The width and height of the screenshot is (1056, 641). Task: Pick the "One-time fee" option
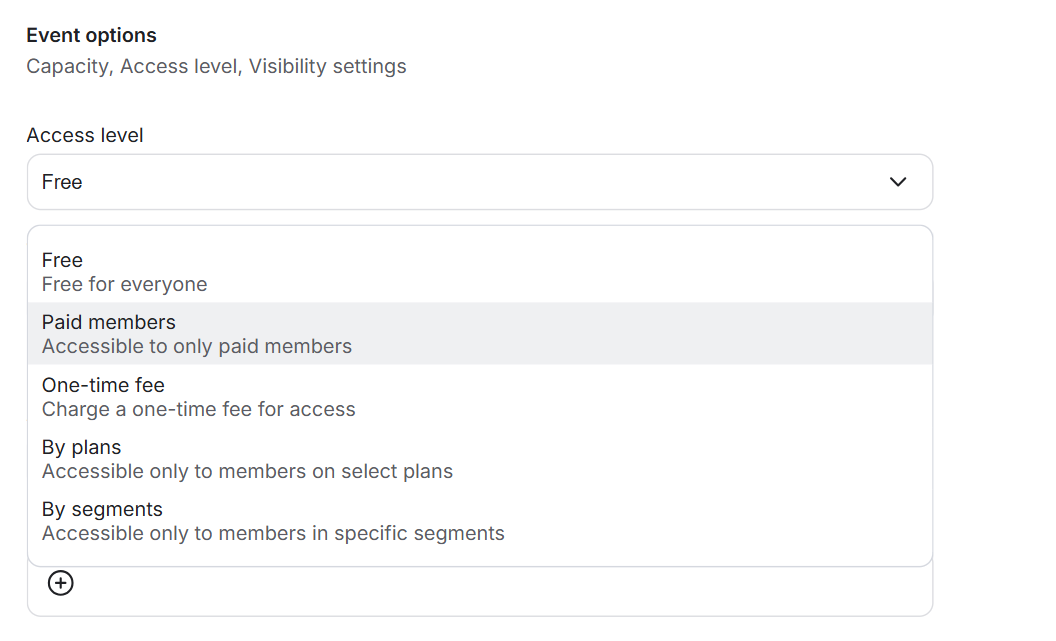pyautogui.click(x=103, y=385)
